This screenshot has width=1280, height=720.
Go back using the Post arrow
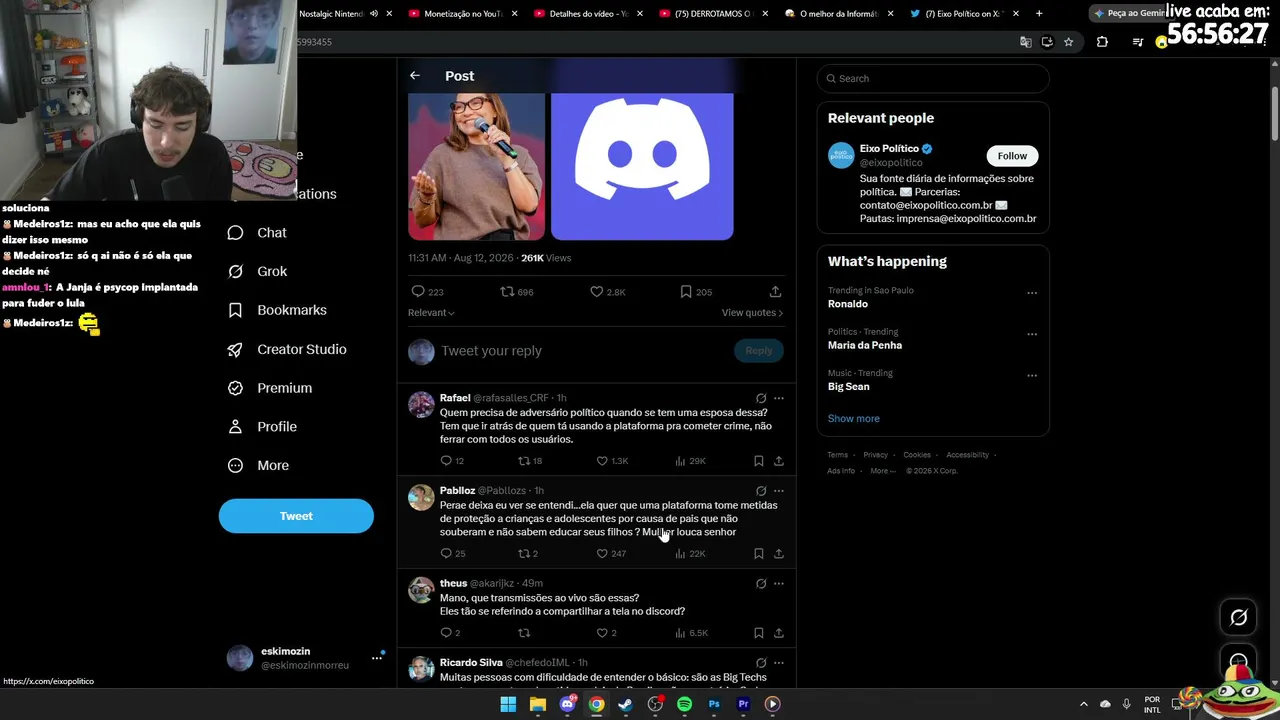pos(415,76)
